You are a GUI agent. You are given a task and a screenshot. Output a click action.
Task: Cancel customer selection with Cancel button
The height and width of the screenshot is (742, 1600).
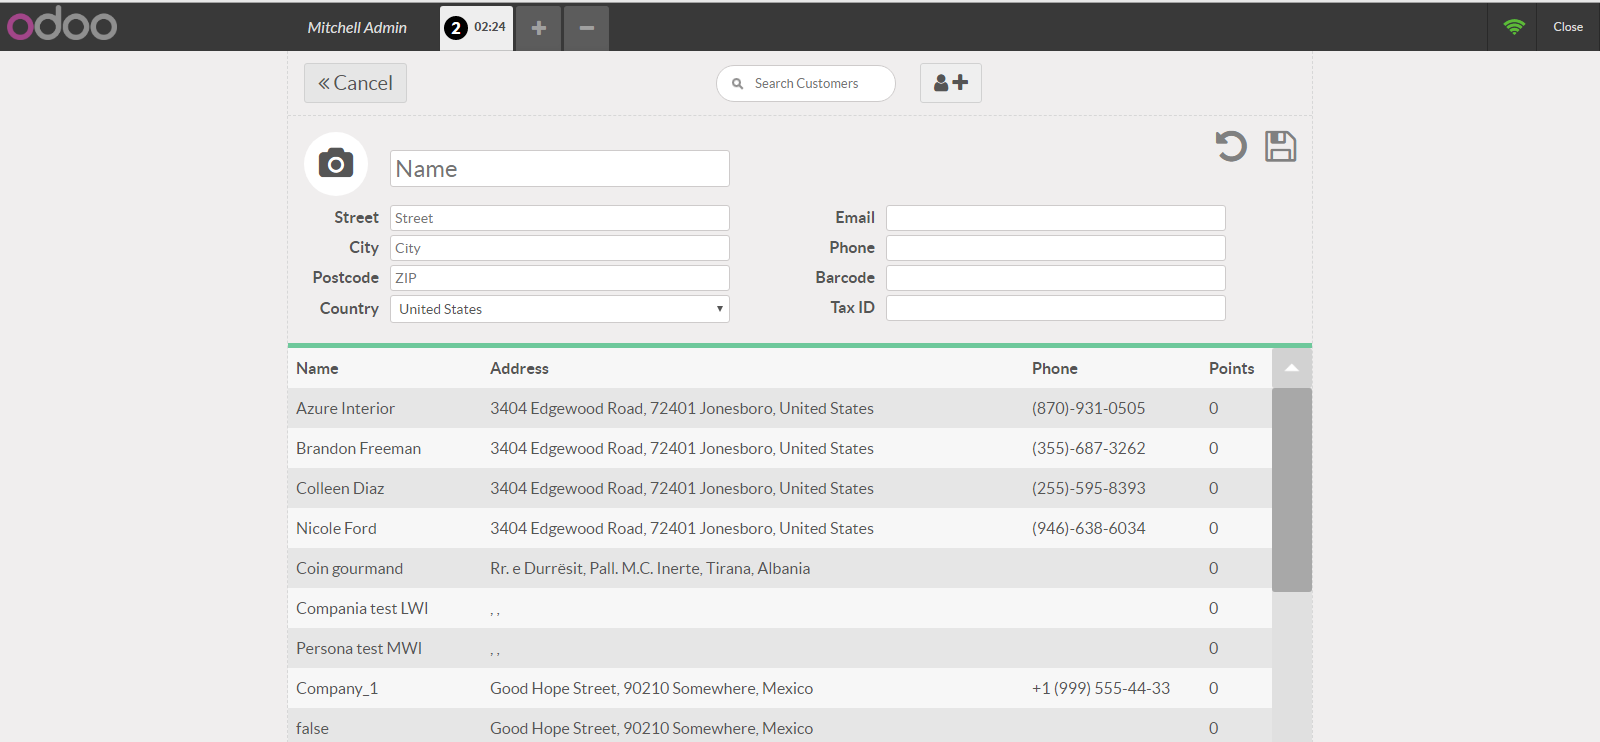click(355, 83)
